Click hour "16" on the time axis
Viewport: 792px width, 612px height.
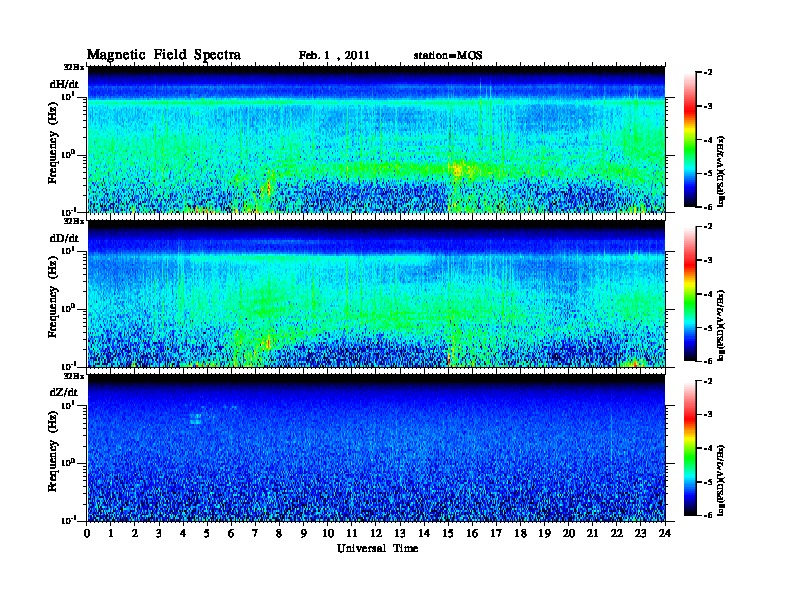(x=472, y=533)
